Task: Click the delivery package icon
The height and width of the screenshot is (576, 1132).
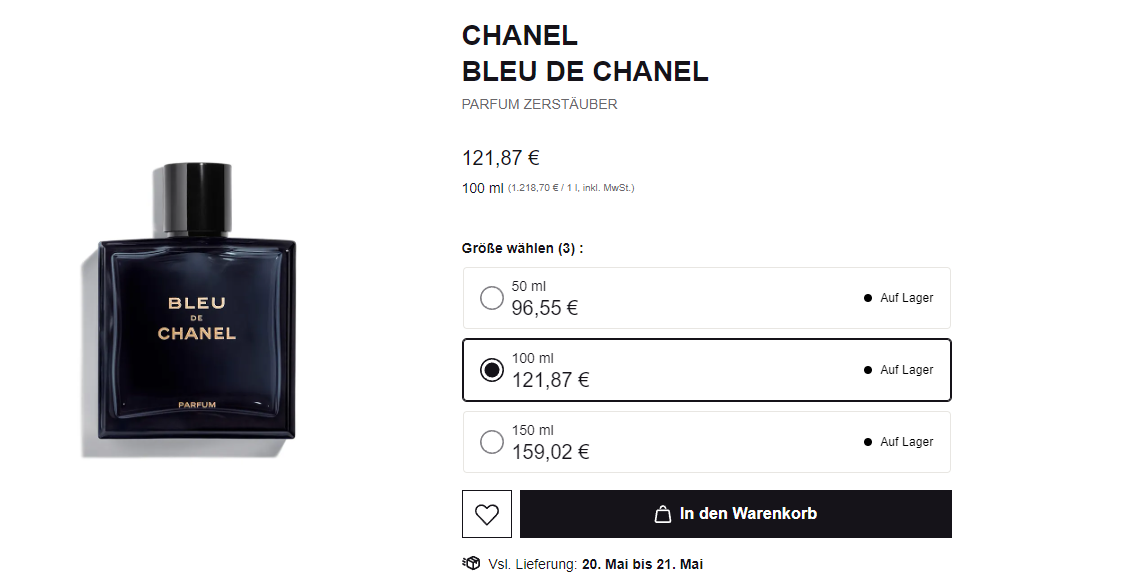Action: [x=471, y=563]
